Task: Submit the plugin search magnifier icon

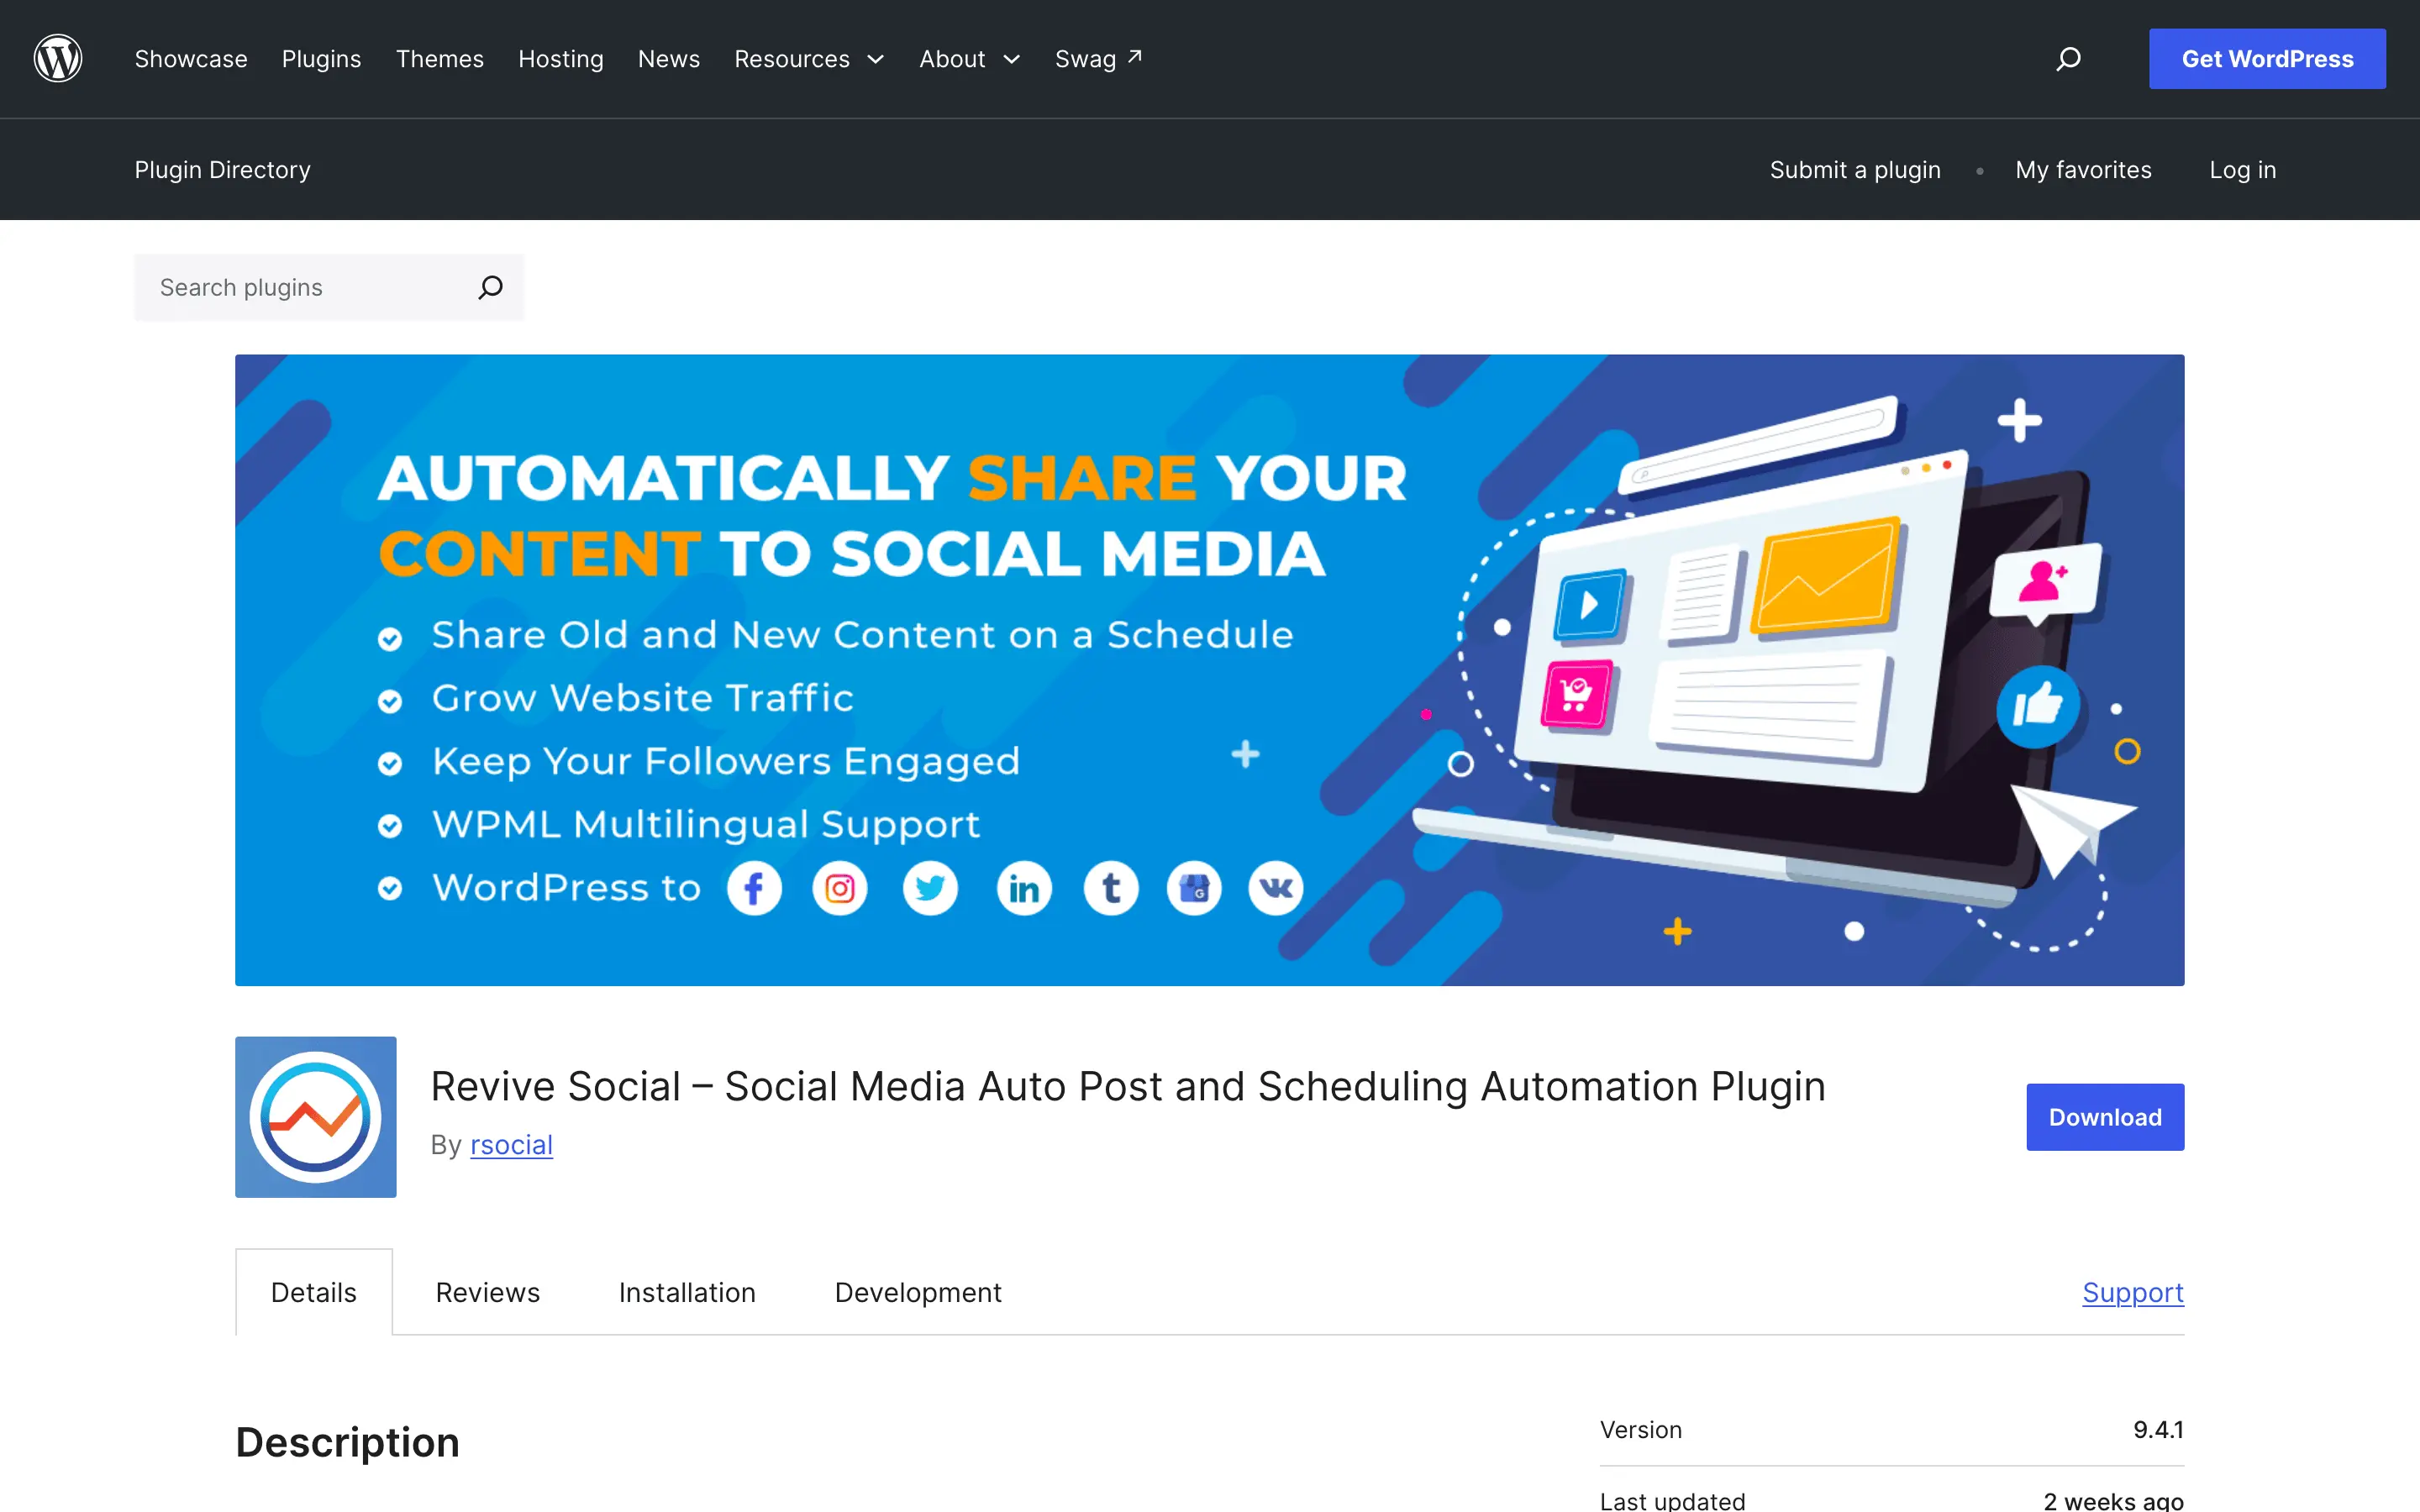Action: 490,288
